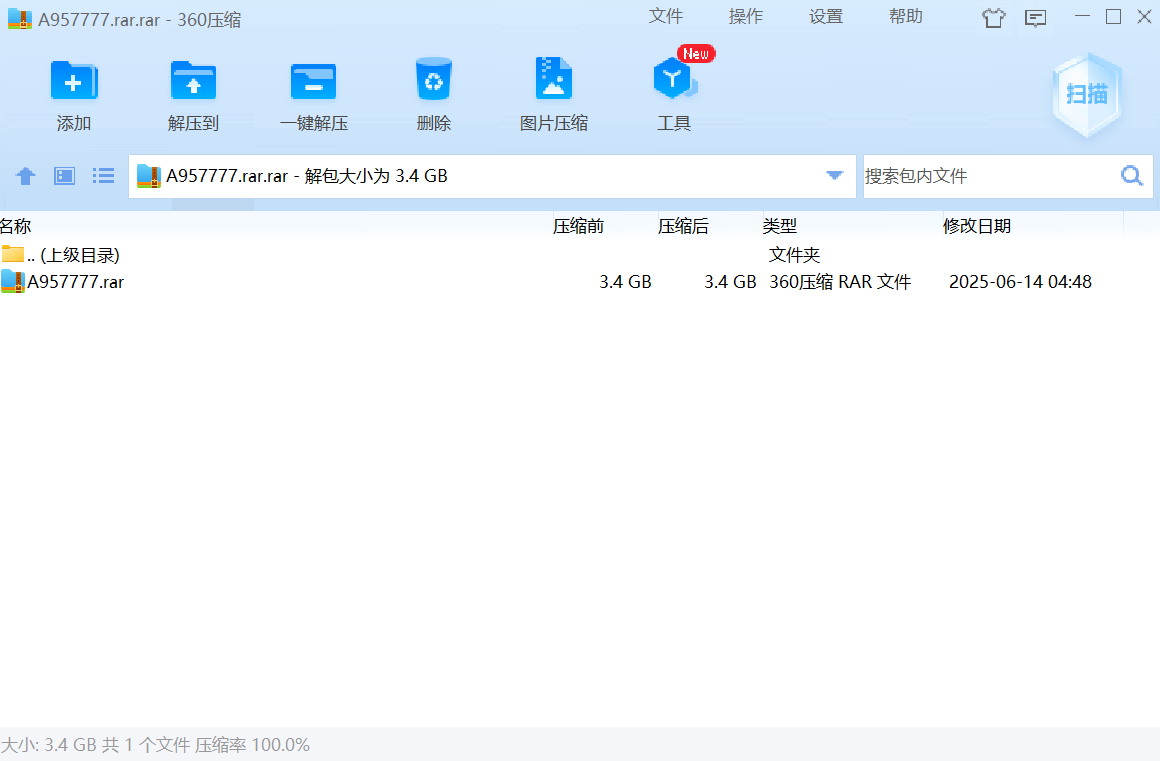1160x761 pixels.
Task: Click the search magnifier icon
Action: [1131, 176]
